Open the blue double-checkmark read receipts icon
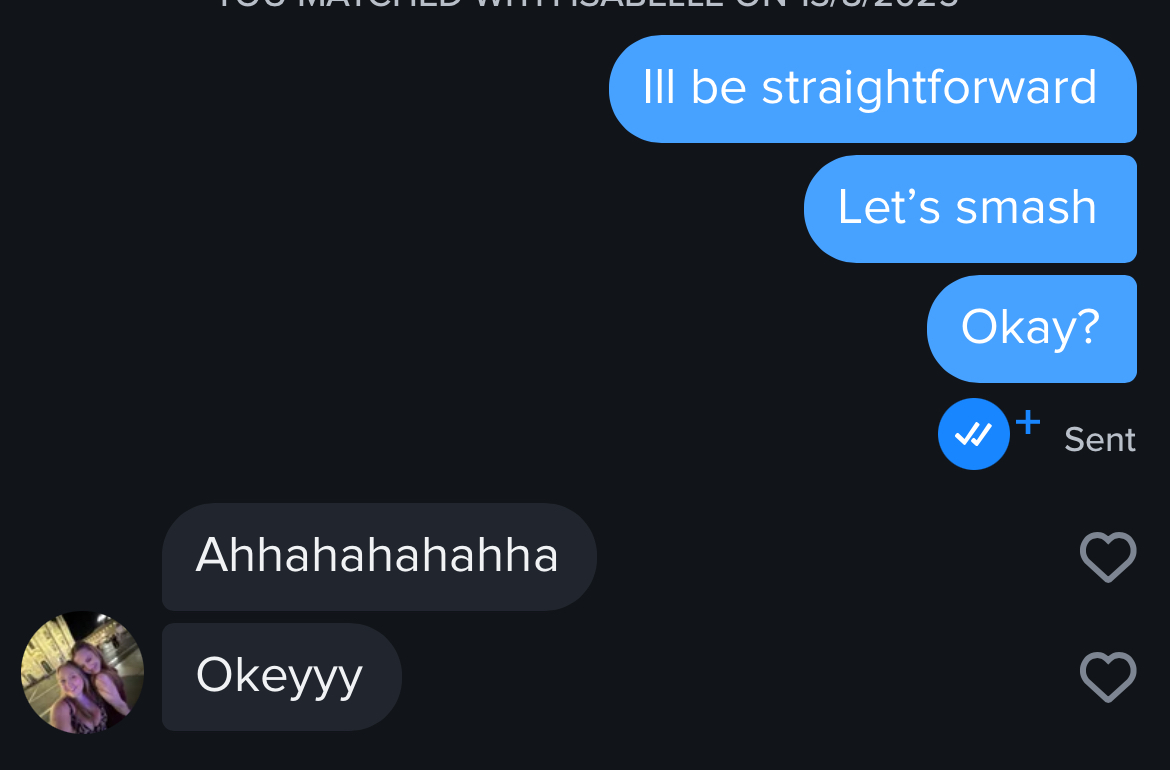The width and height of the screenshot is (1170, 770). [974, 433]
